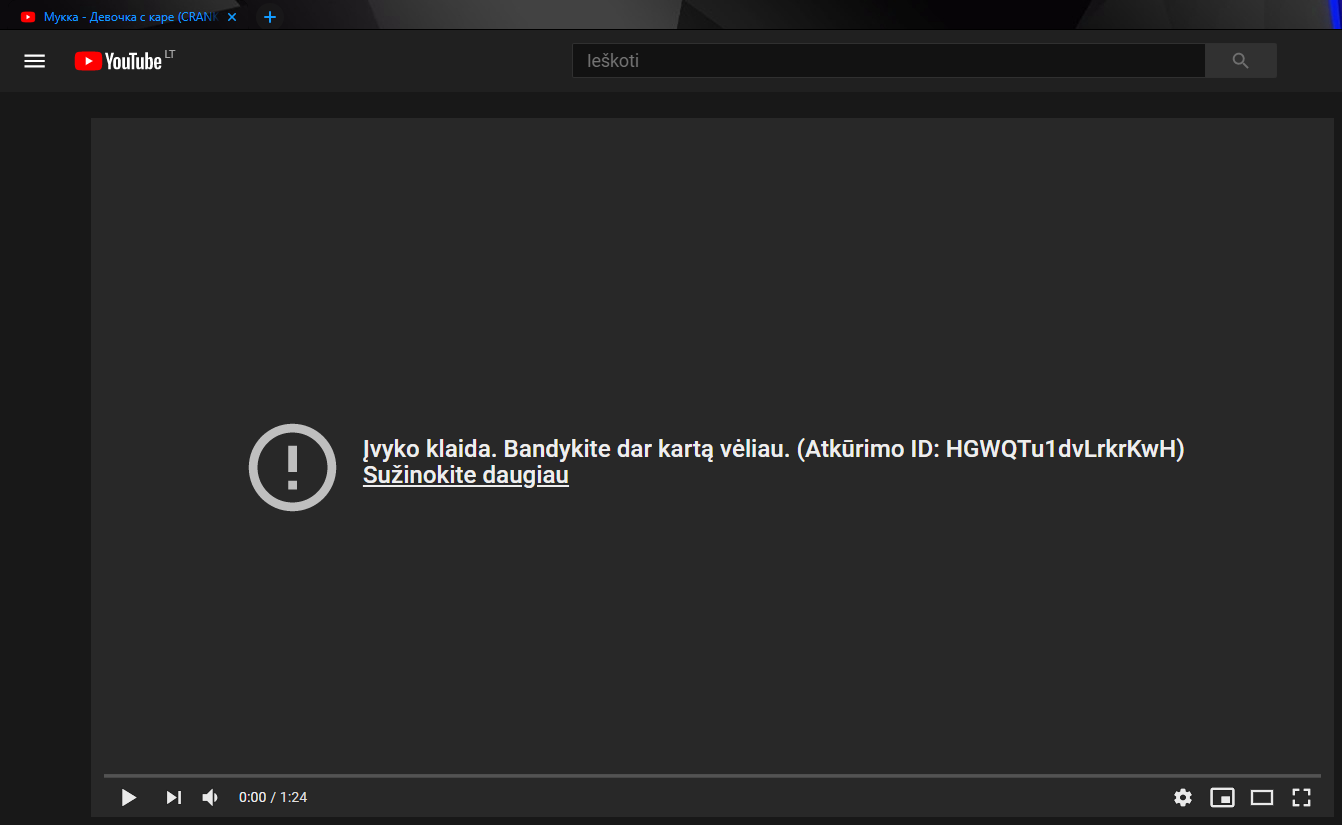Open the player settings gear

point(1183,797)
